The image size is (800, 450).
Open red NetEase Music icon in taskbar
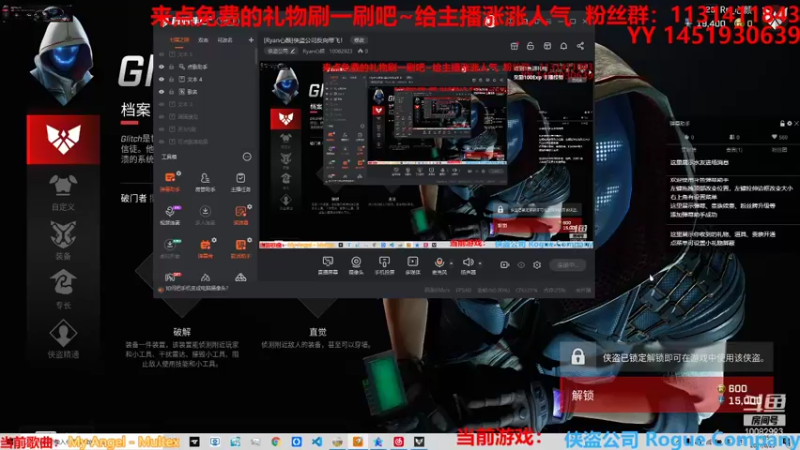pyautogui.click(x=398, y=441)
